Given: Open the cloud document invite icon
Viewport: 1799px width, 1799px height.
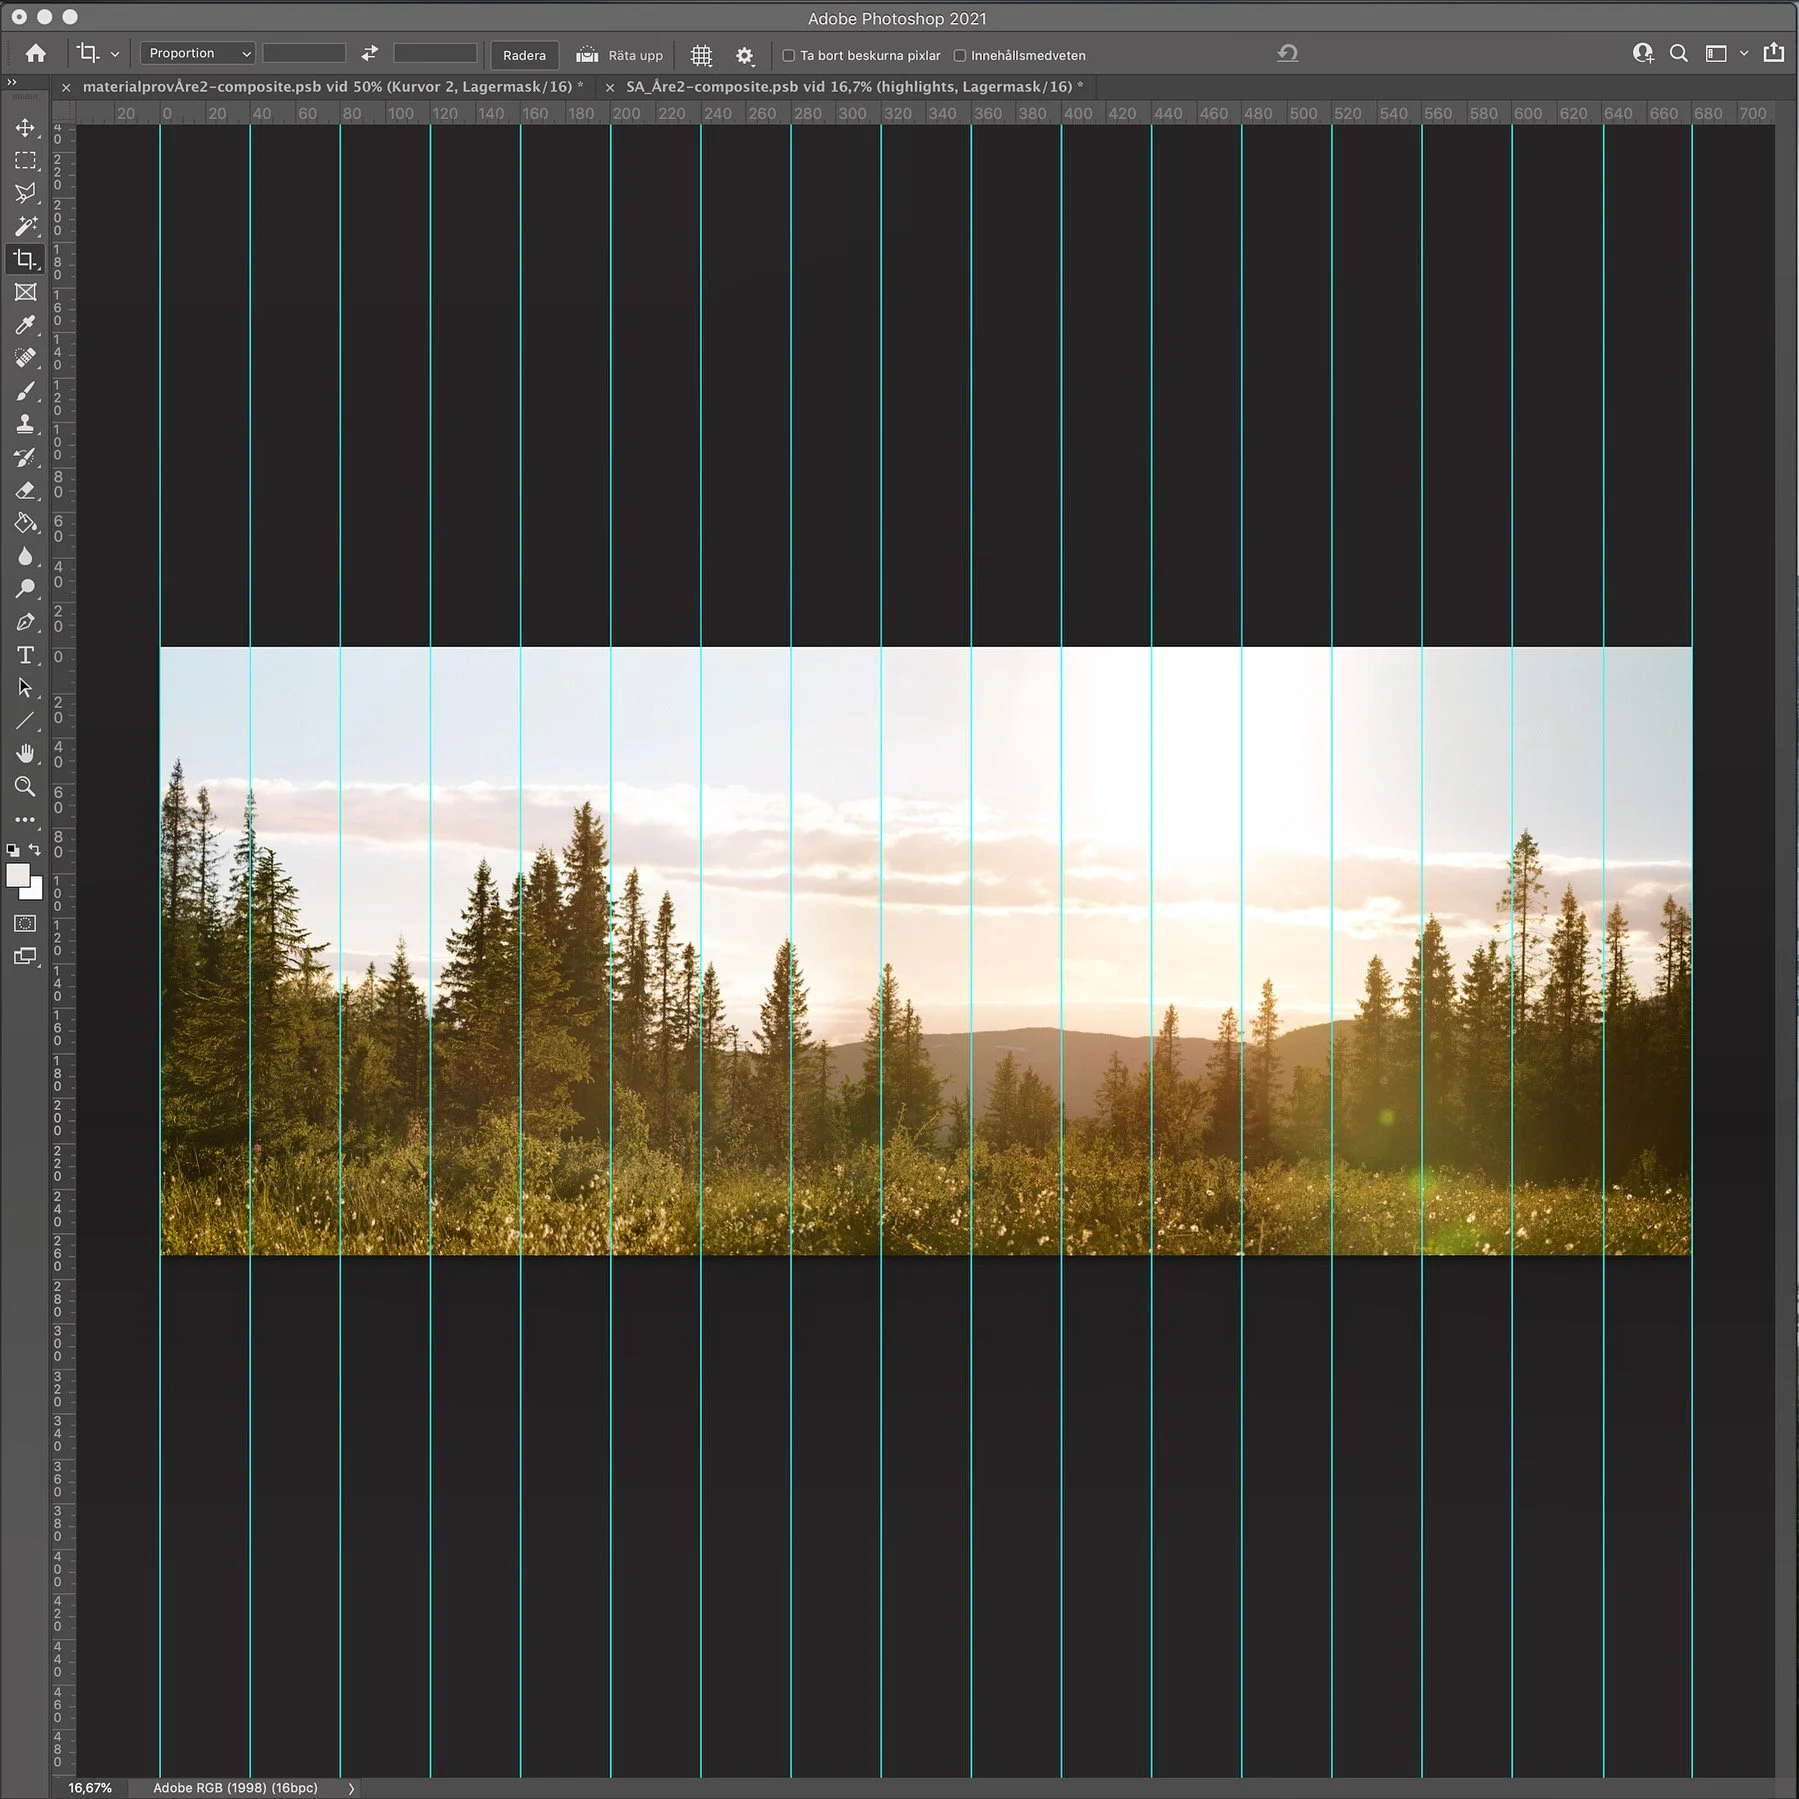Looking at the screenshot, I should pyautogui.click(x=1643, y=54).
